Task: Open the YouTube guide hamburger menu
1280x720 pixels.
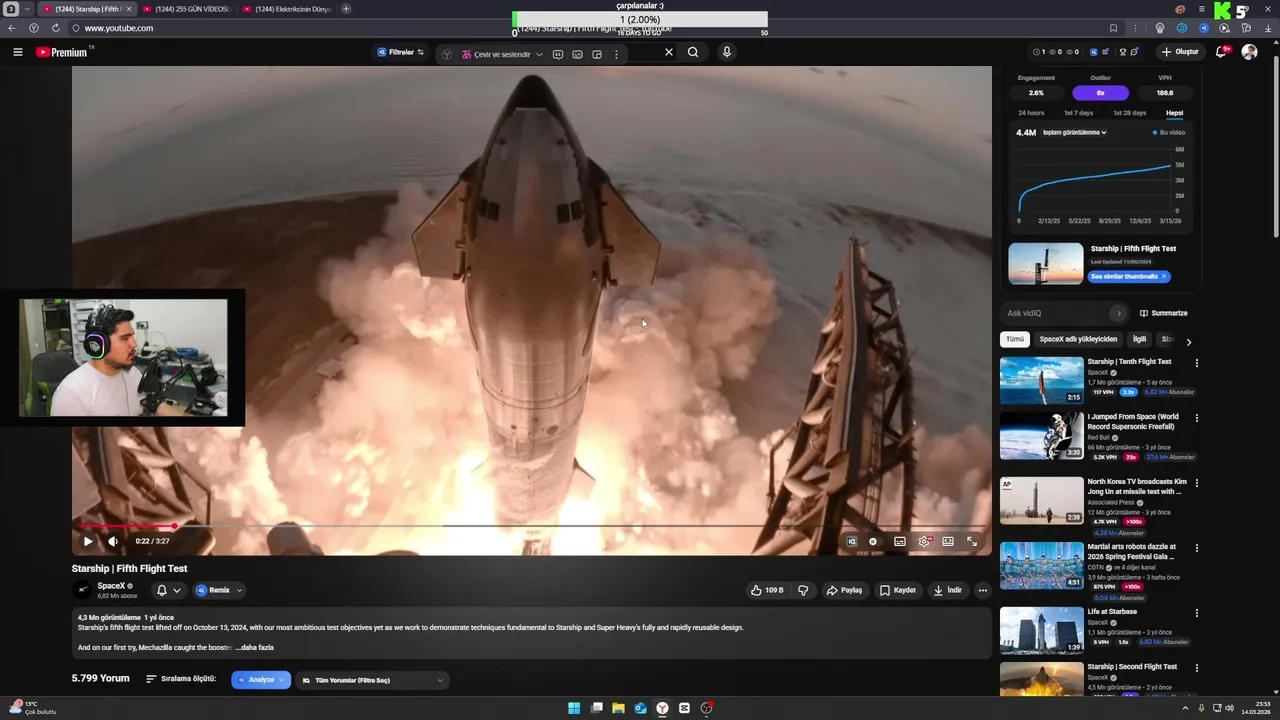Action: (18, 52)
